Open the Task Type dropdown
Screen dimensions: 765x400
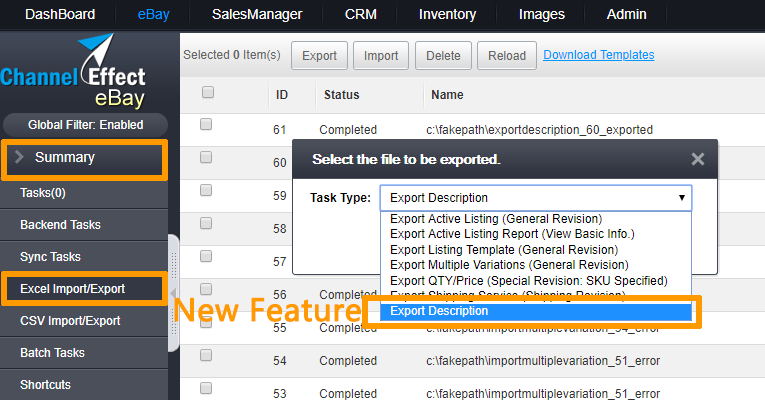pos(536,198)
